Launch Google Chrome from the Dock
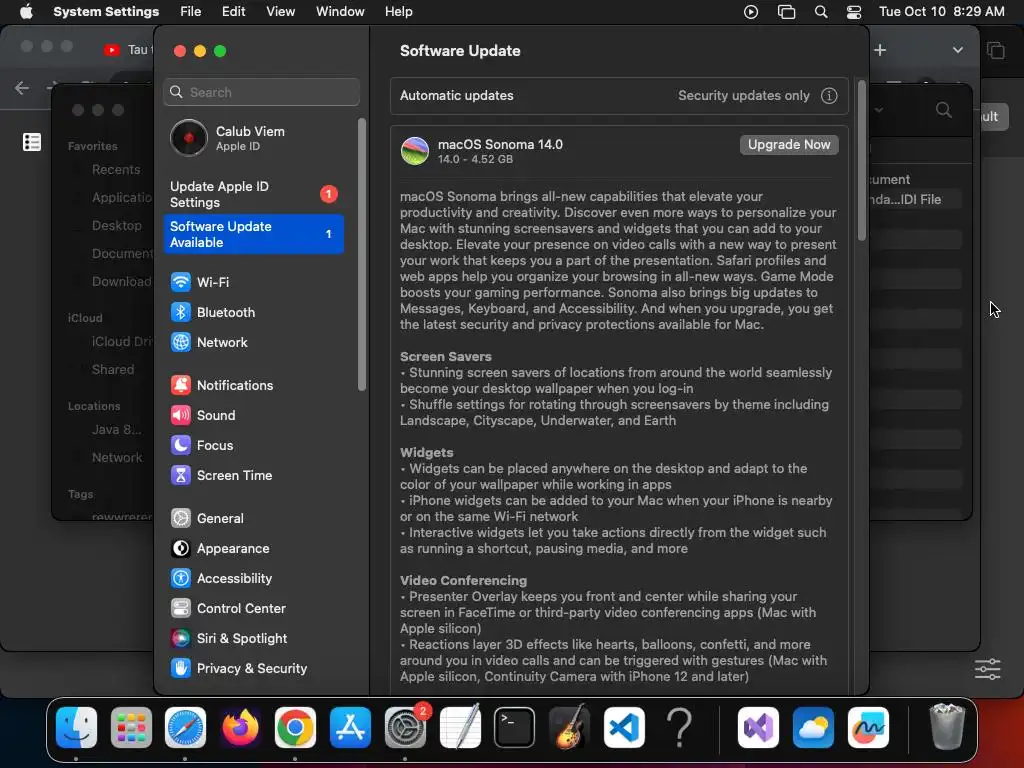Viewport: 1024px width, 768px height. click(x=295, y=727)
